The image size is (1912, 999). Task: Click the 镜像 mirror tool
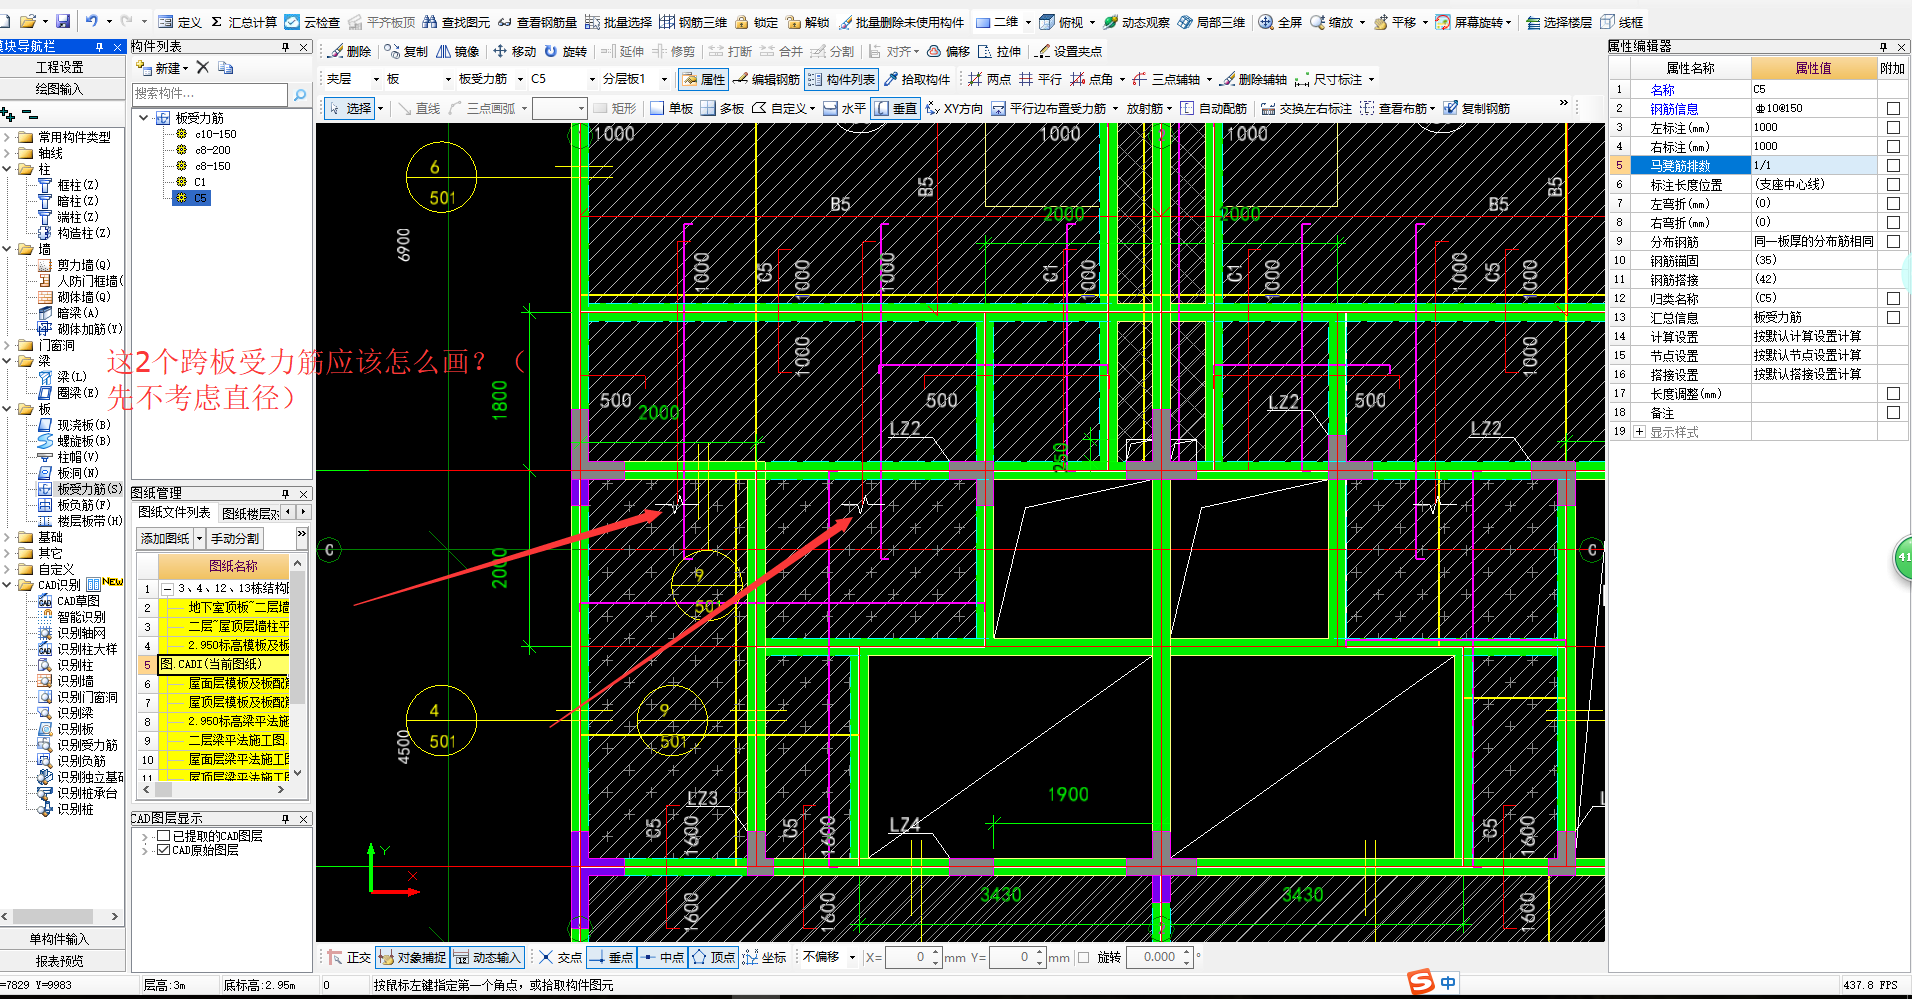[x=457, y=51]
